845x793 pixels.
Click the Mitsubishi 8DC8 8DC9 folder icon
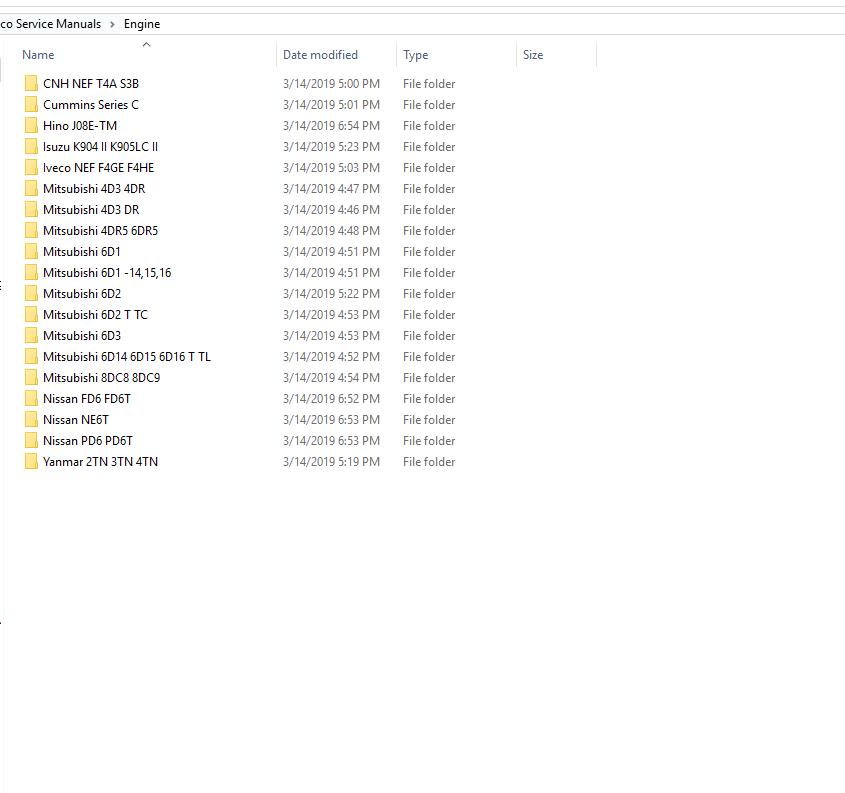pyautogui.click(x=31, y=377)
